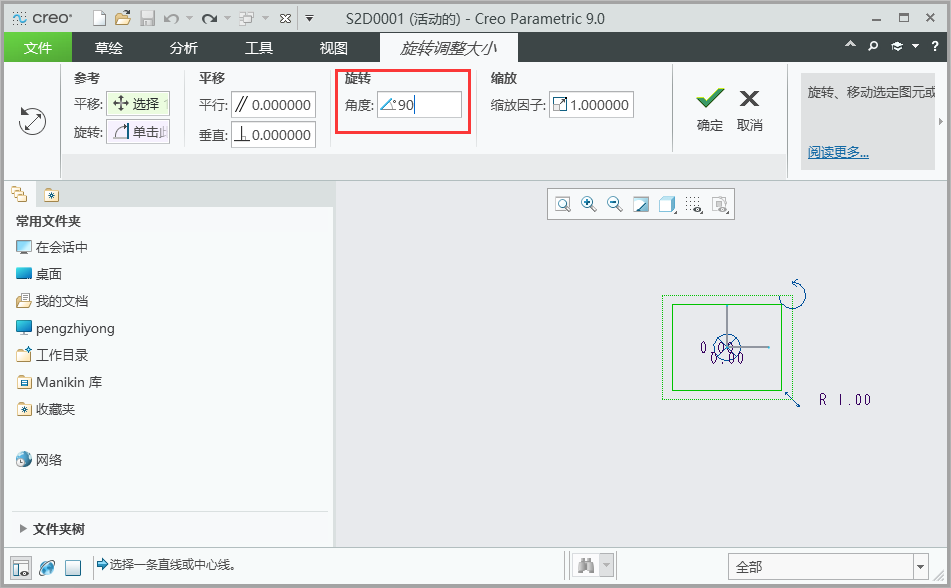Open the Redo history dropdown arrow

[227, 19]
